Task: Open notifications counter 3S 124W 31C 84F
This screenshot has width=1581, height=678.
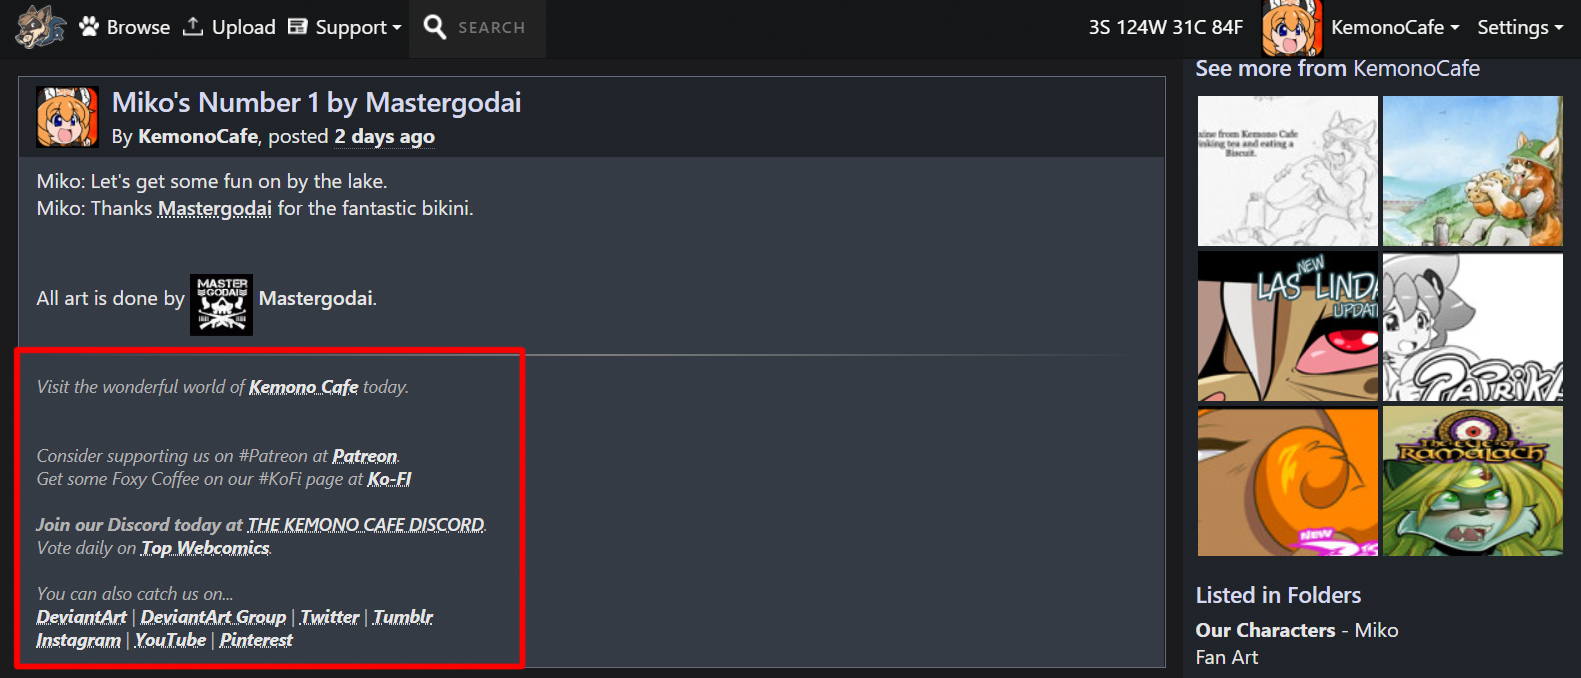Action: (x=1166, y=27)
